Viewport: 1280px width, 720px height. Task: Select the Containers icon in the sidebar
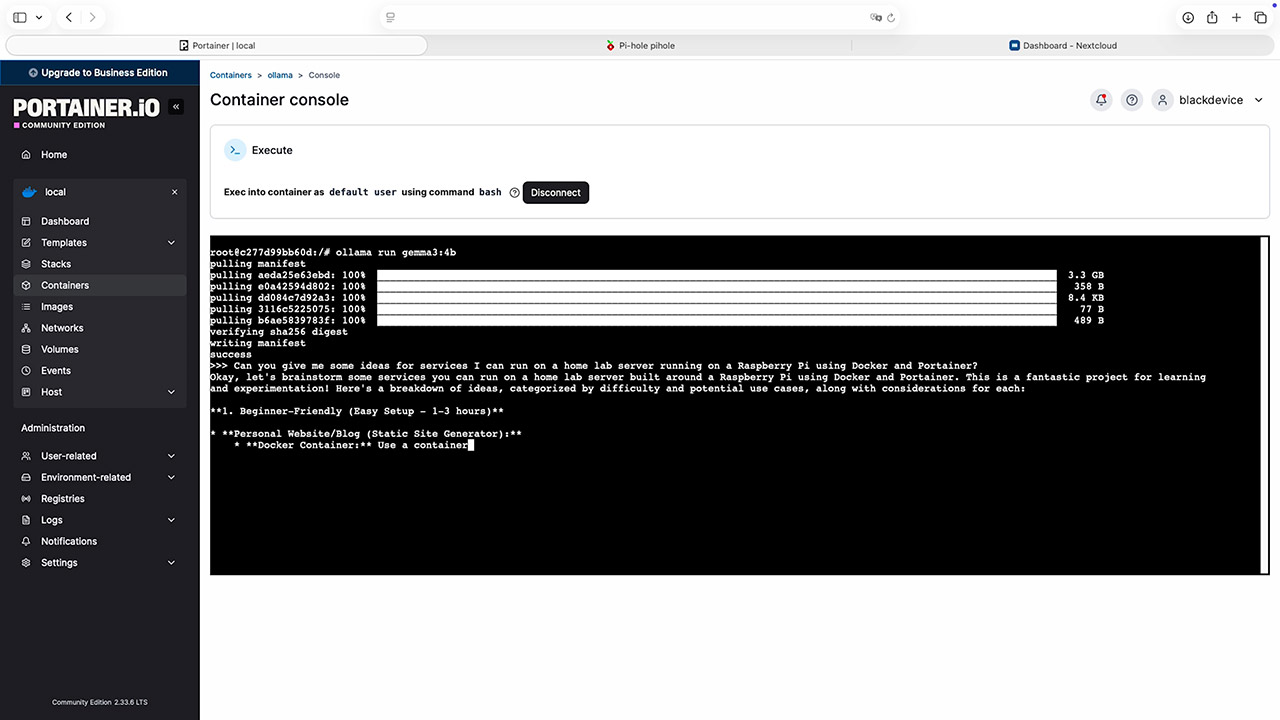[x=24, y=285]
